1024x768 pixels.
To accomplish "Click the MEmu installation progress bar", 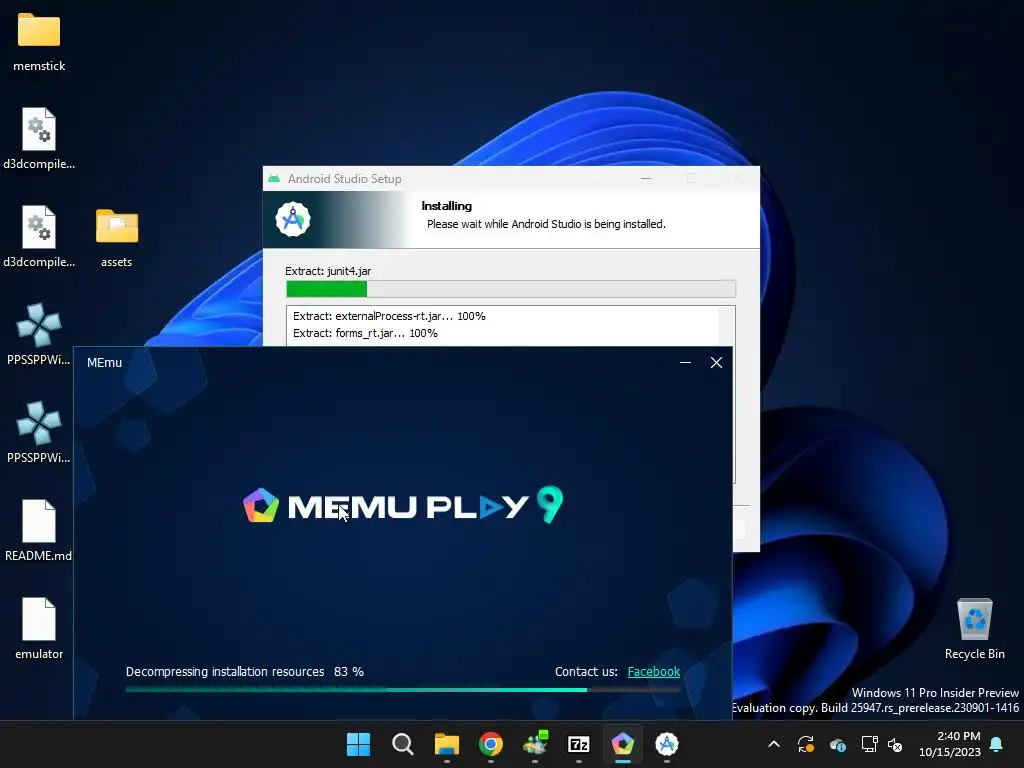I will 403,690.
